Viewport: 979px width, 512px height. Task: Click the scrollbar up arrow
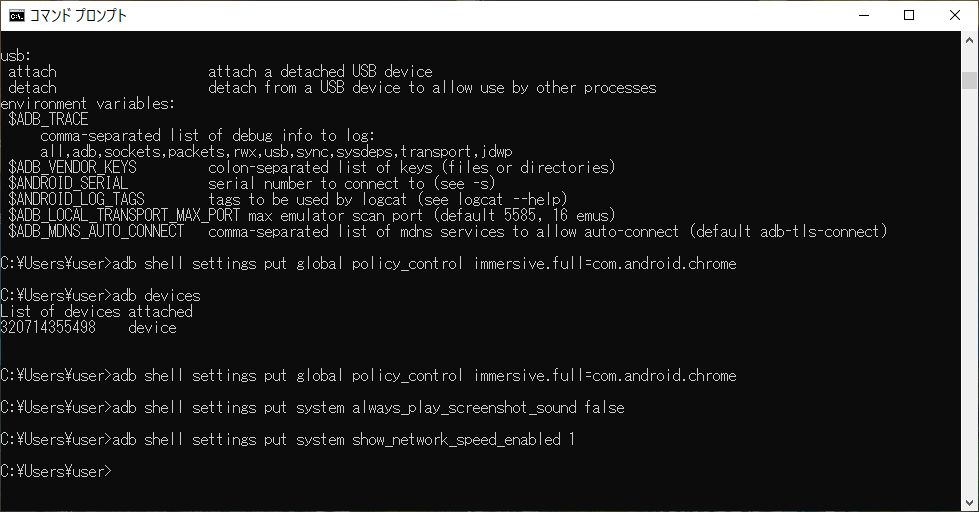coord(969,43)
